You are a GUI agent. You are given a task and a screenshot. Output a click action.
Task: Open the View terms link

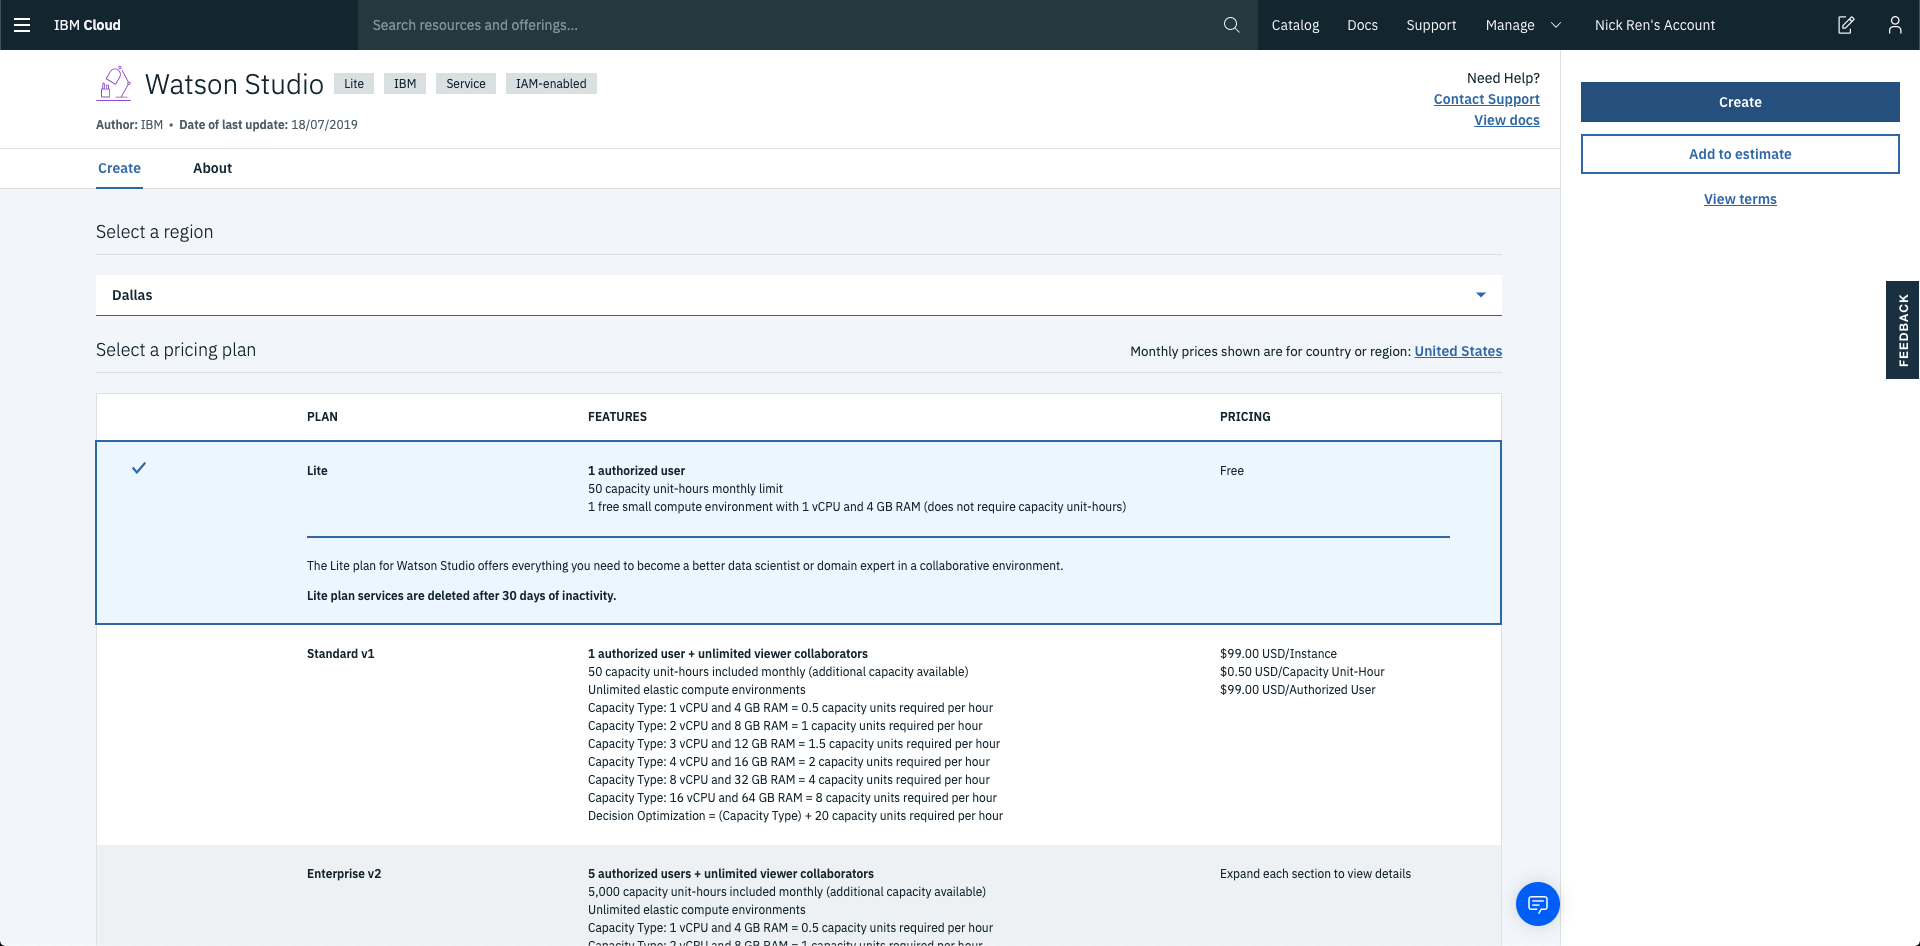coord(1740,199)
